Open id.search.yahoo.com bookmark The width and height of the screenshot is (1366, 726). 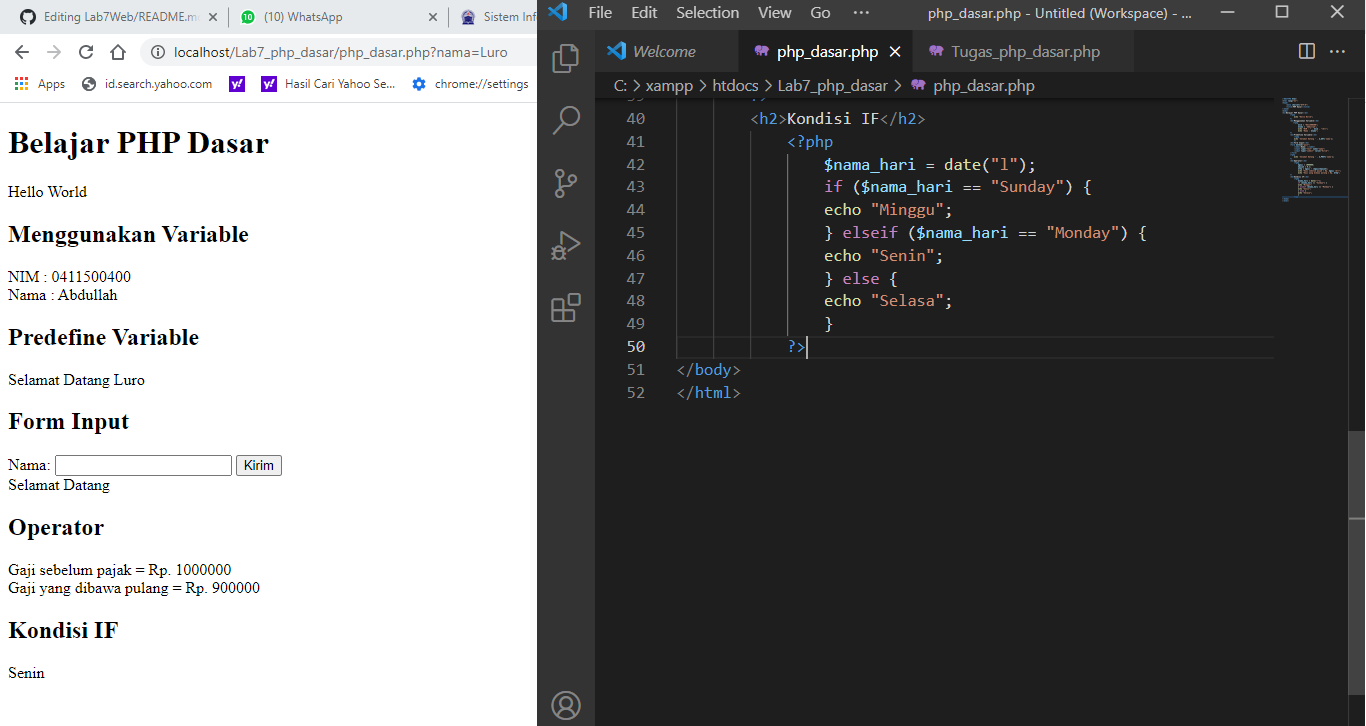point(147,84)
